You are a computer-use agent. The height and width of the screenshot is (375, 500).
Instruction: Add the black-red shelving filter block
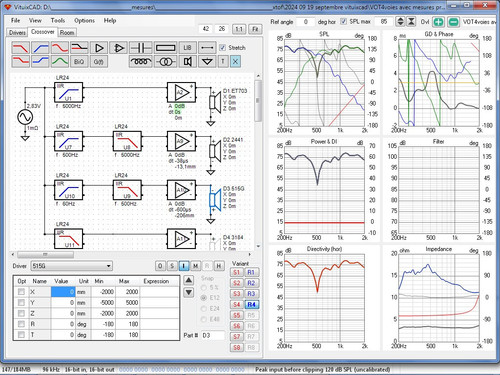tap(79, 48)
